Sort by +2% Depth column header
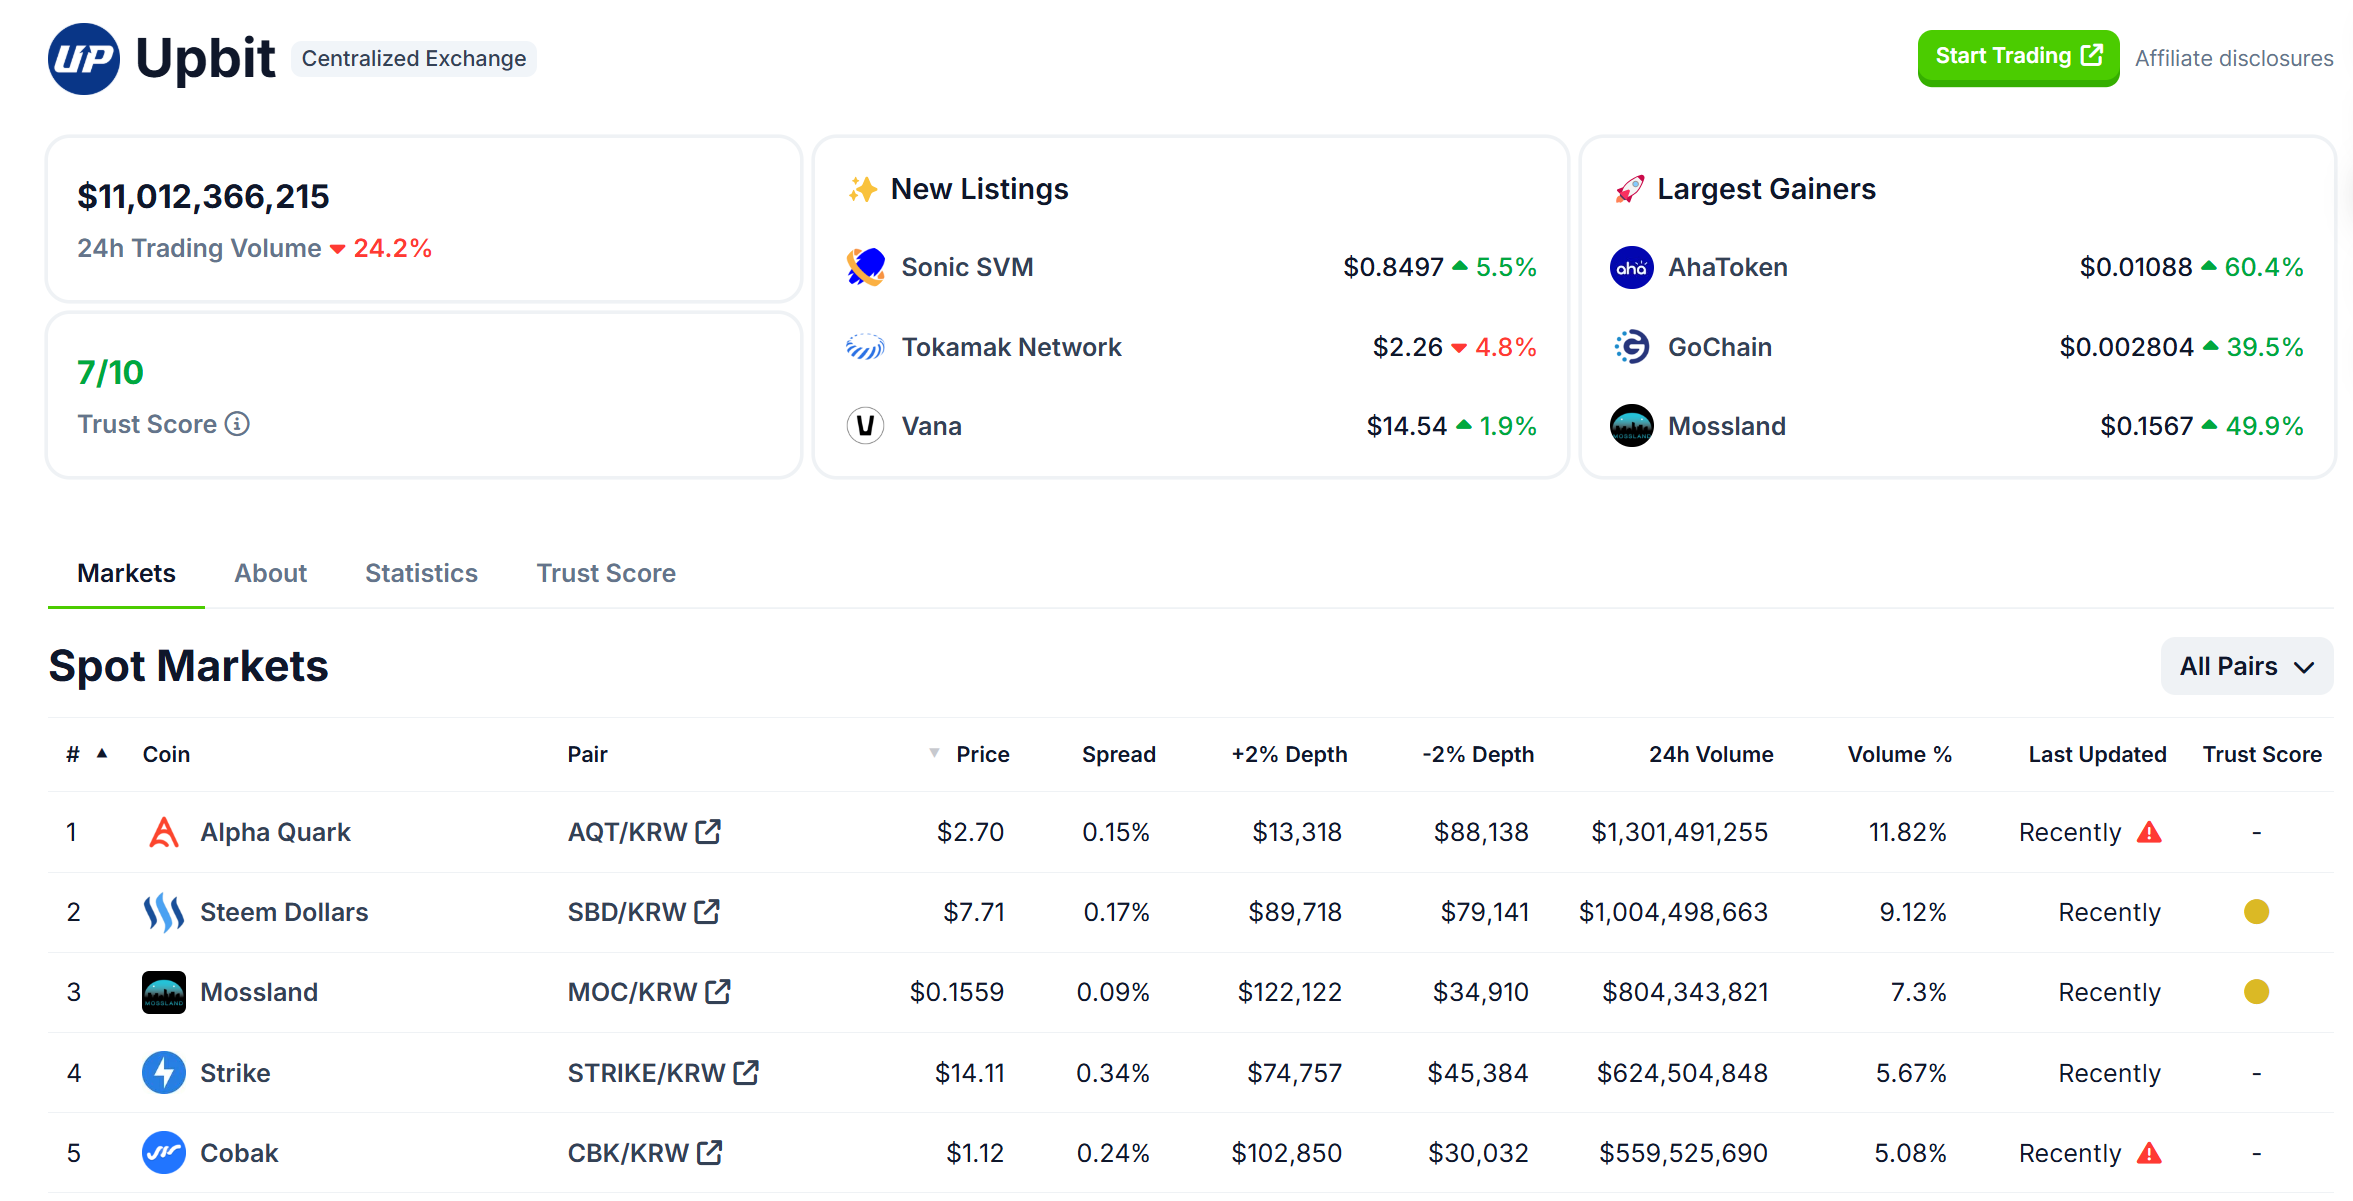 1289,754
